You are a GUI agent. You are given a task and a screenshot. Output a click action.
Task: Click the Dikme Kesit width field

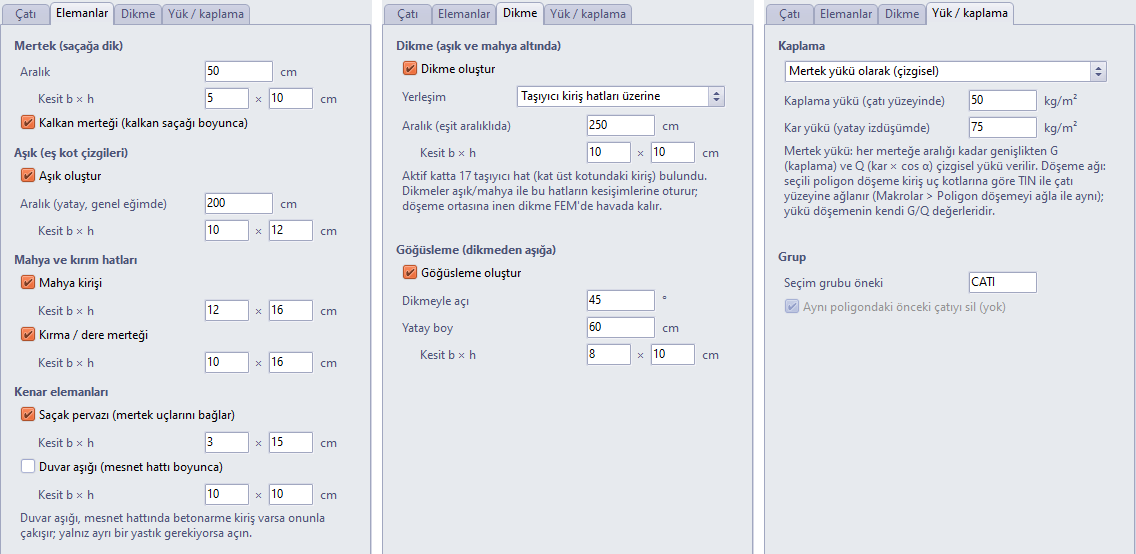coord(609,152)
